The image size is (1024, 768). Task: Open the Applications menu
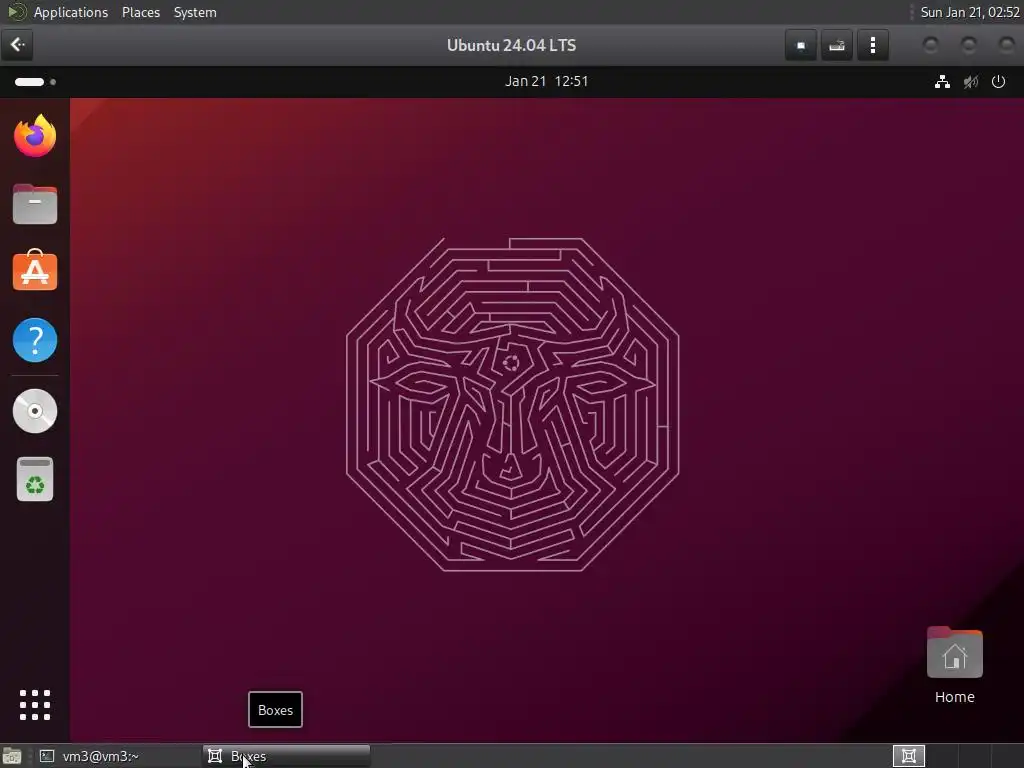tap(71, 12)
